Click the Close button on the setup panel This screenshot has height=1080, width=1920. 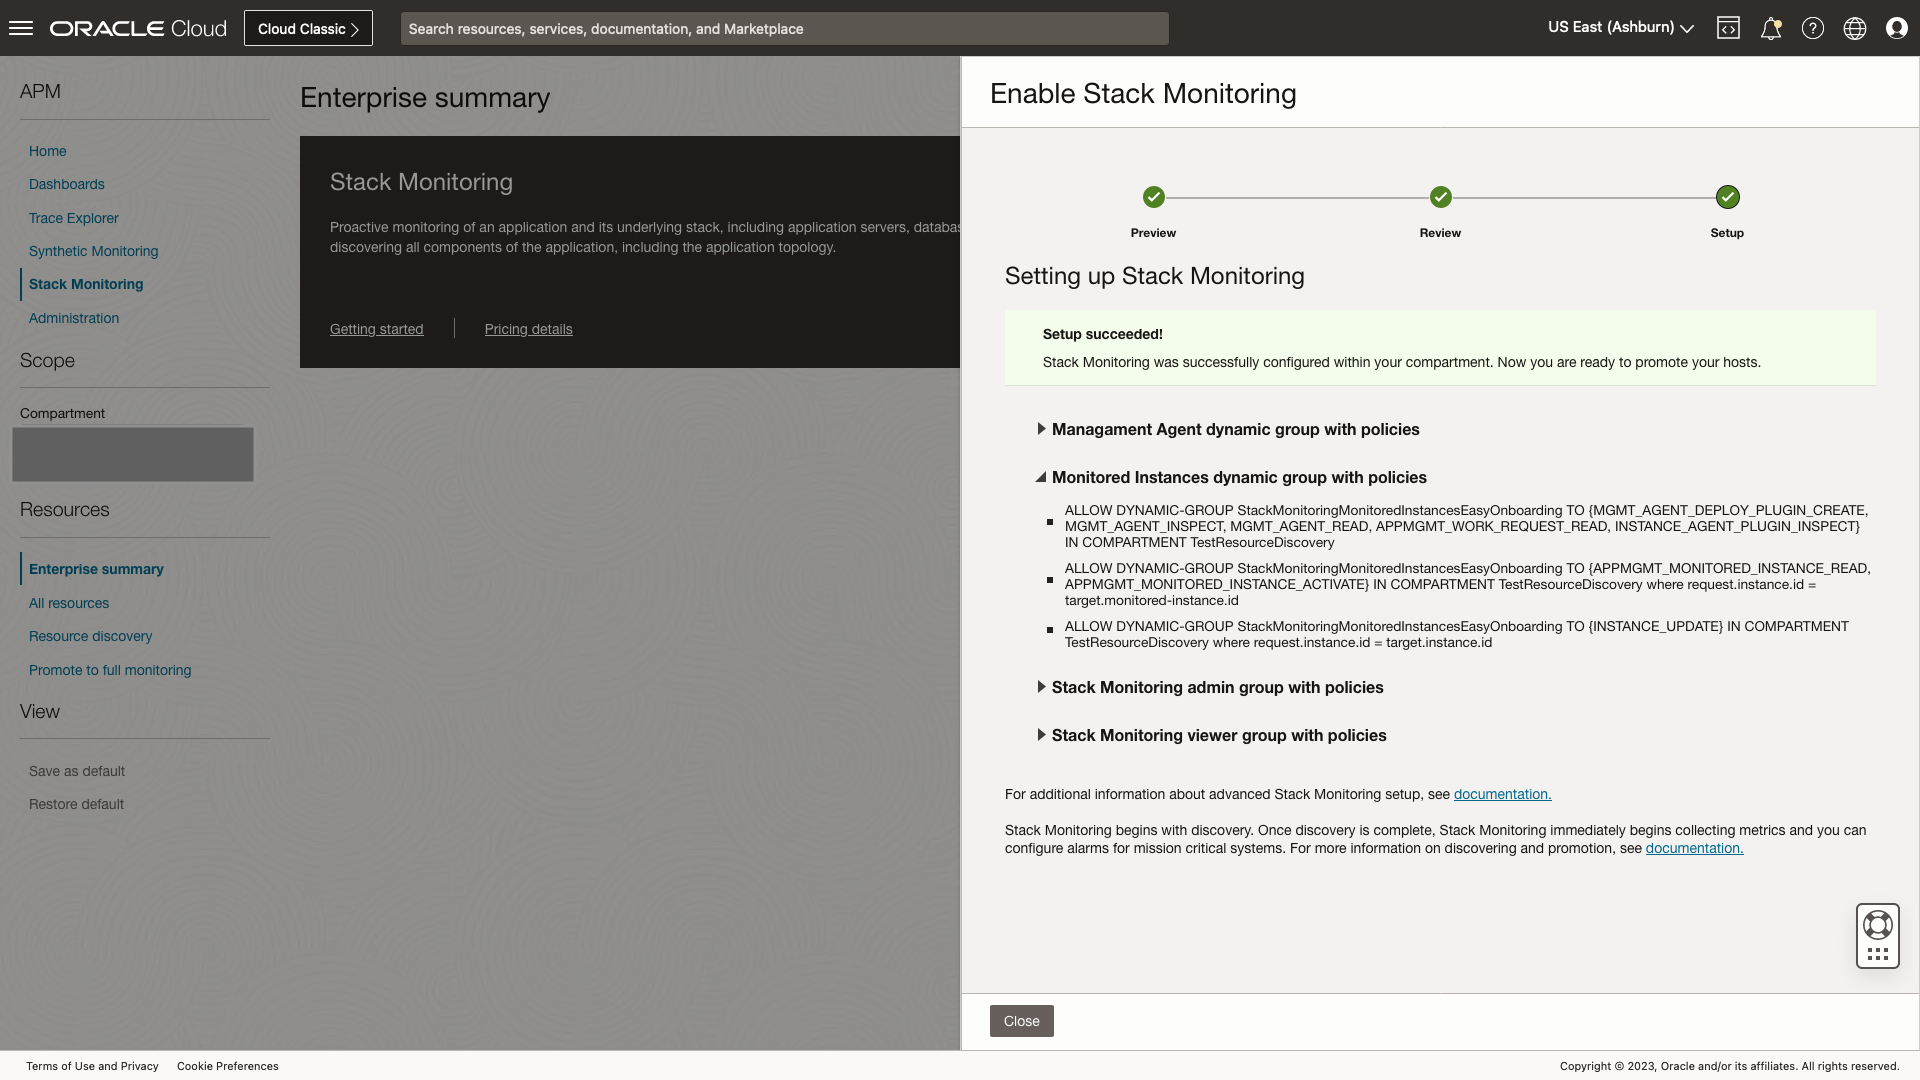point(1021,1020)
